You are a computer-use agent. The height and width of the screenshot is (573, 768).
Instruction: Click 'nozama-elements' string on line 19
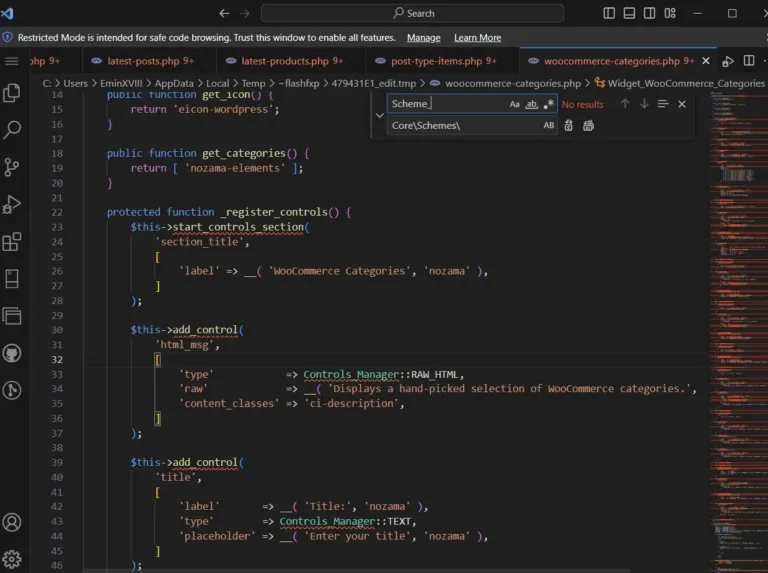tap(235, 168)
